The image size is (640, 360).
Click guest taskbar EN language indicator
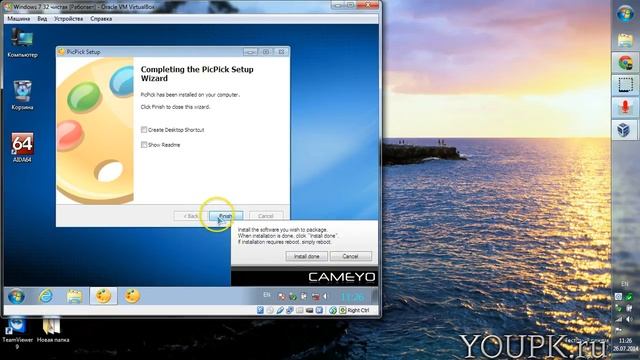pos(267,295)
